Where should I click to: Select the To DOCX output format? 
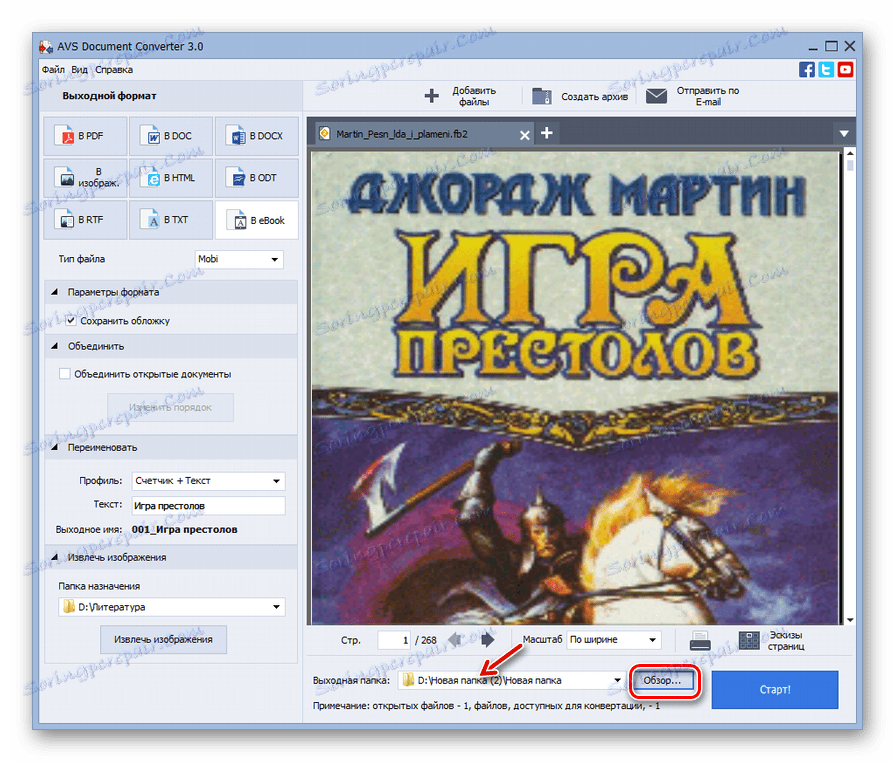click(x=256, y=136)
